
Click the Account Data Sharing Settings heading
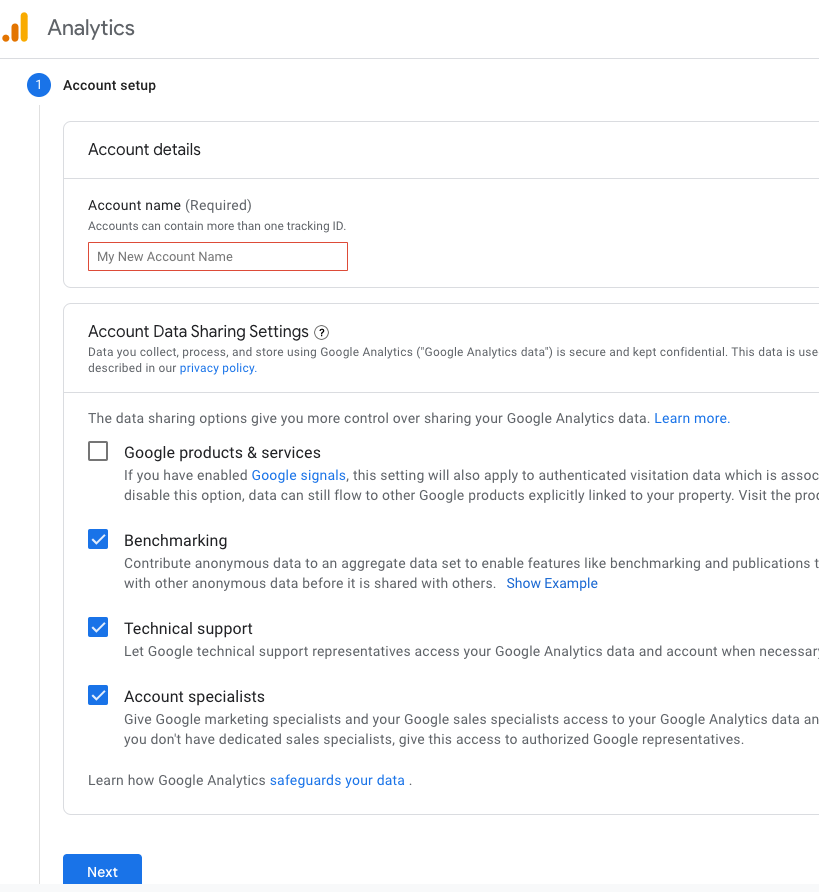pyautogui.click(x=198, y=331)
